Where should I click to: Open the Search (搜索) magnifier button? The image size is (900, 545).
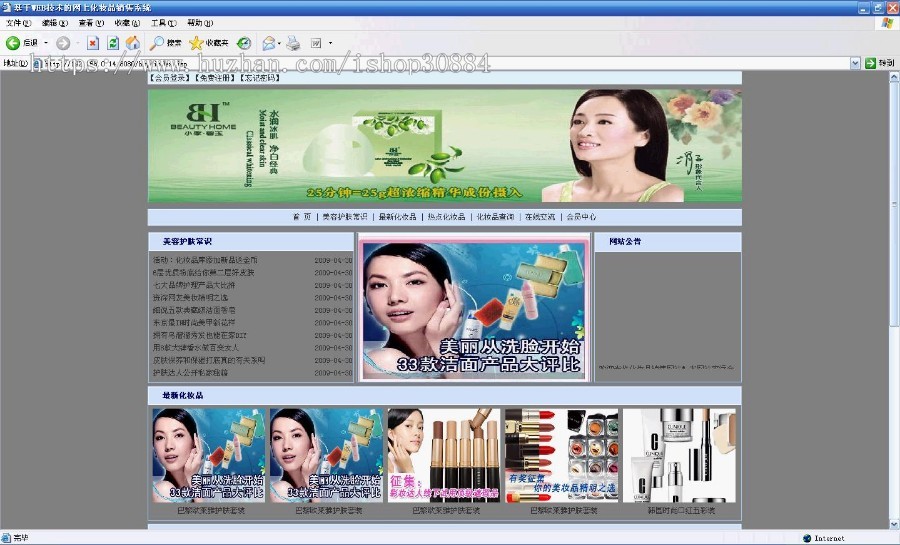pyautogui.click(x=165, y=43)
